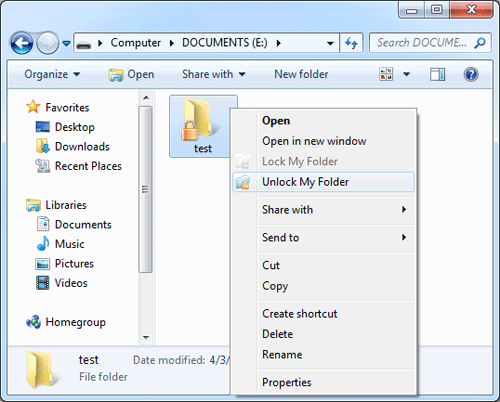This screenshot has height=402, width=500.
Task: Click the change view icon
Action: pos(386,74)
